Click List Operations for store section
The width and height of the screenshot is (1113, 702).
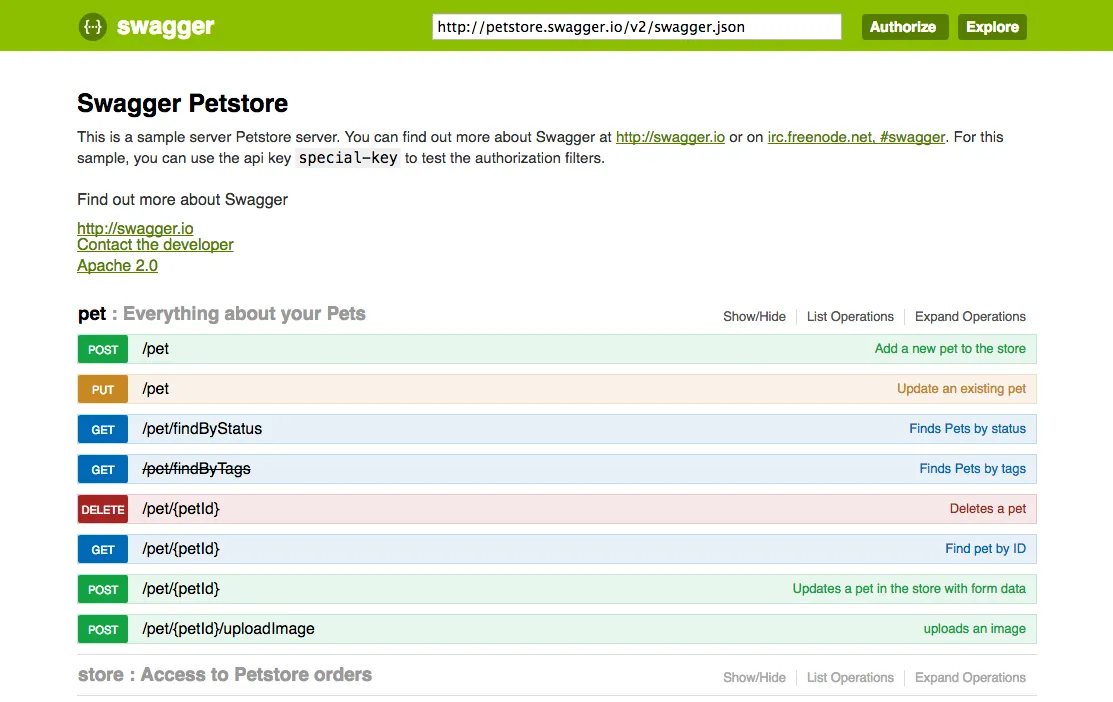[850, 677]
